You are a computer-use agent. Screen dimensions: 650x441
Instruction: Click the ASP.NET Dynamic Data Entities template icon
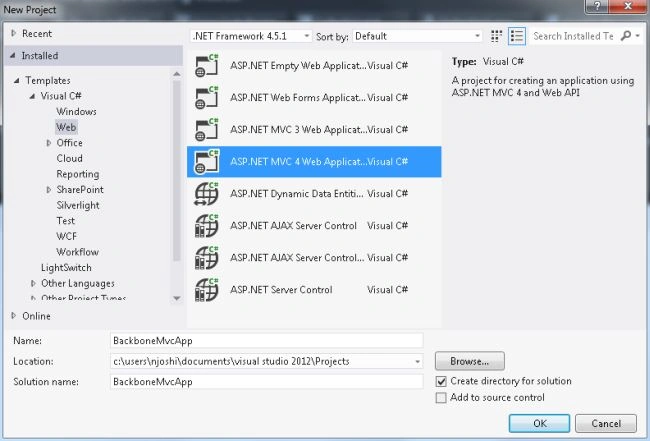coord(206,194)
